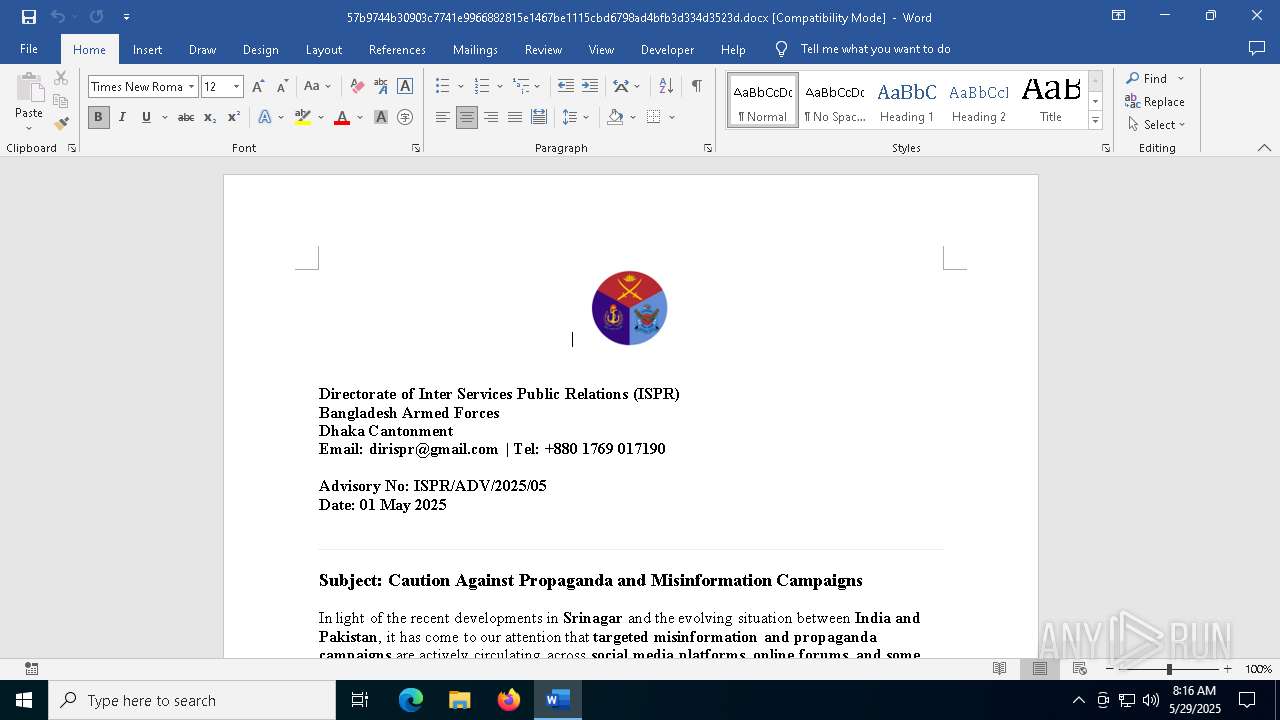Toggle character shading
This screenshot has width=1280, height=720.
tap(381, 117)
